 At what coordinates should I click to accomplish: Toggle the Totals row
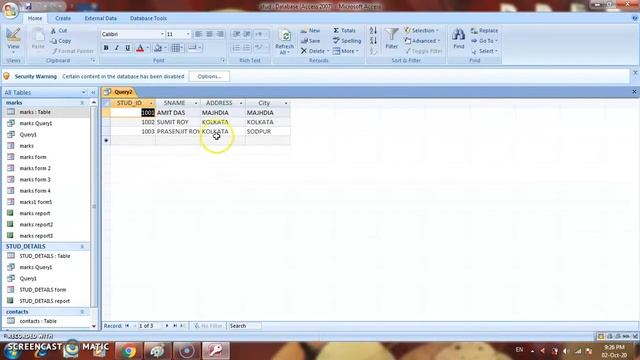click(x=344, y=31)
